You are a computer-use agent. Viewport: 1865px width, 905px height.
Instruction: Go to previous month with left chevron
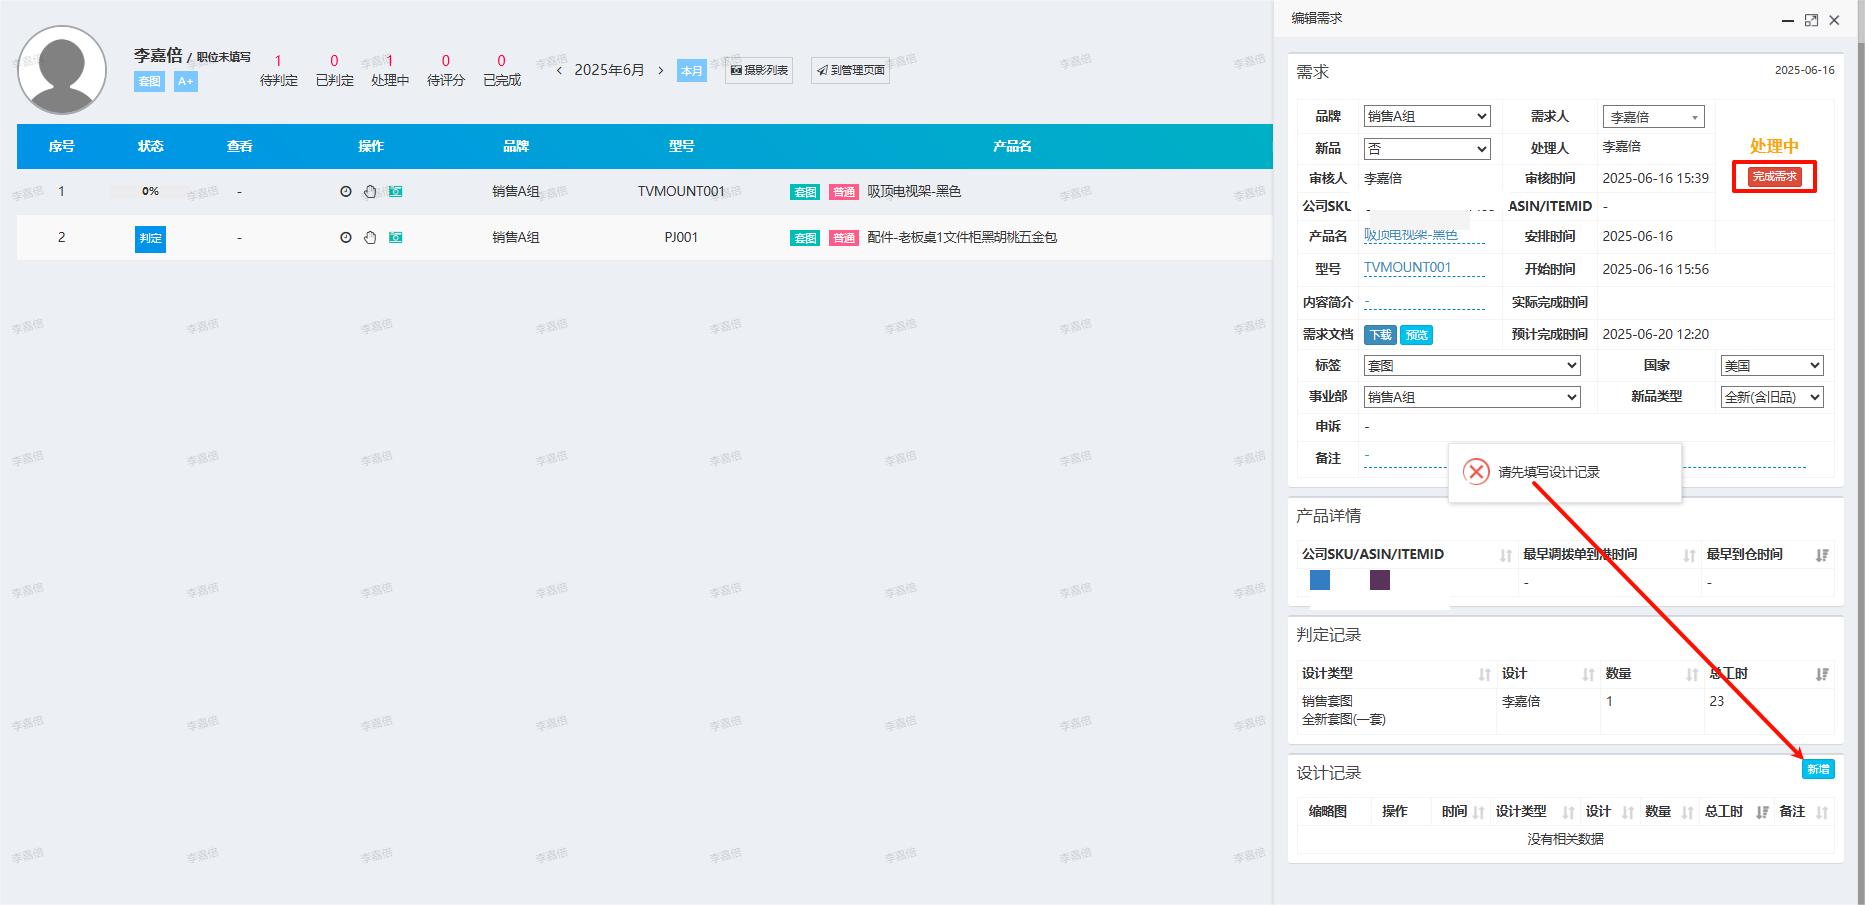(559, 71)
